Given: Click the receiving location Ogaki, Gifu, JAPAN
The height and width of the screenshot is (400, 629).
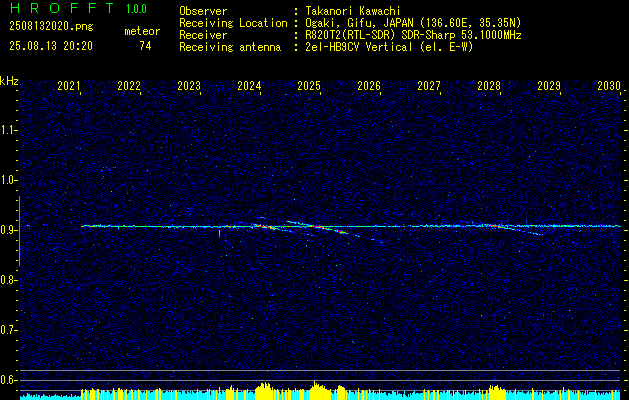Looking at the screenshot, I should [358, 24].
